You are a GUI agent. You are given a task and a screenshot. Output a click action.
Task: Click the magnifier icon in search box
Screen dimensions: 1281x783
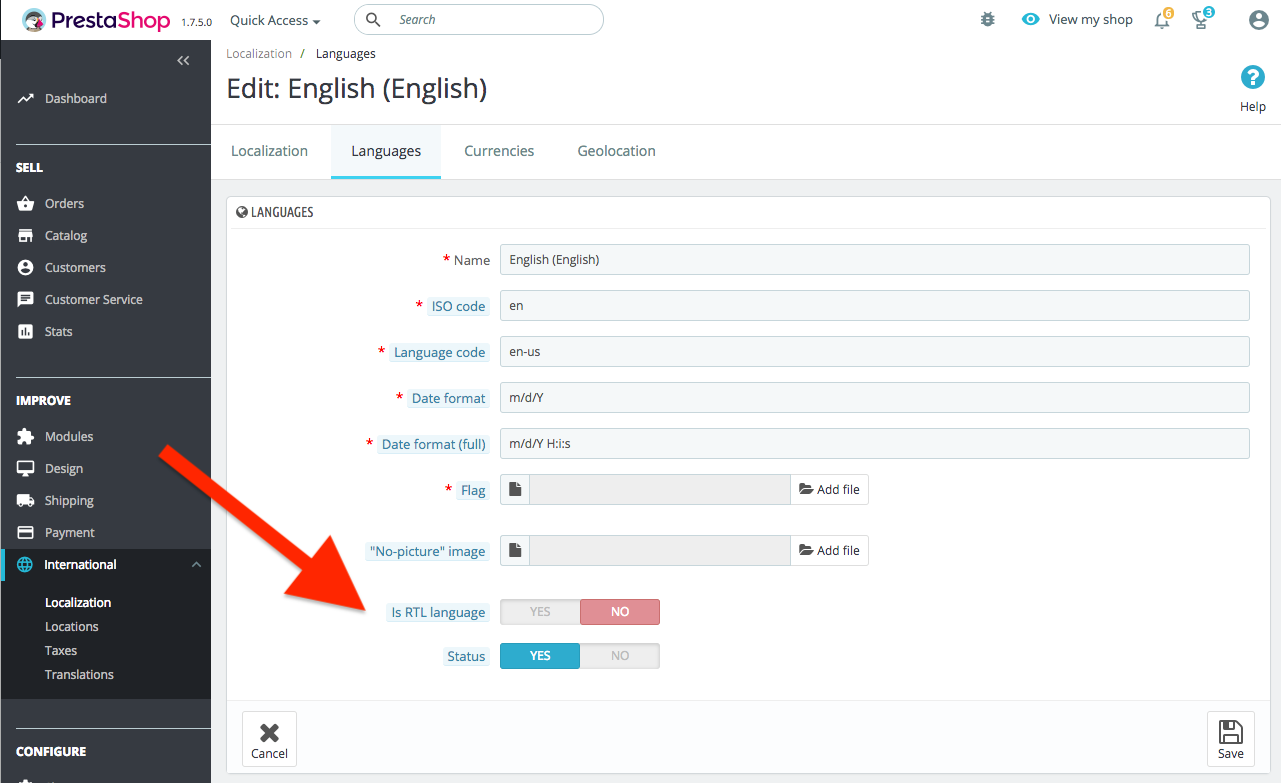373,20
